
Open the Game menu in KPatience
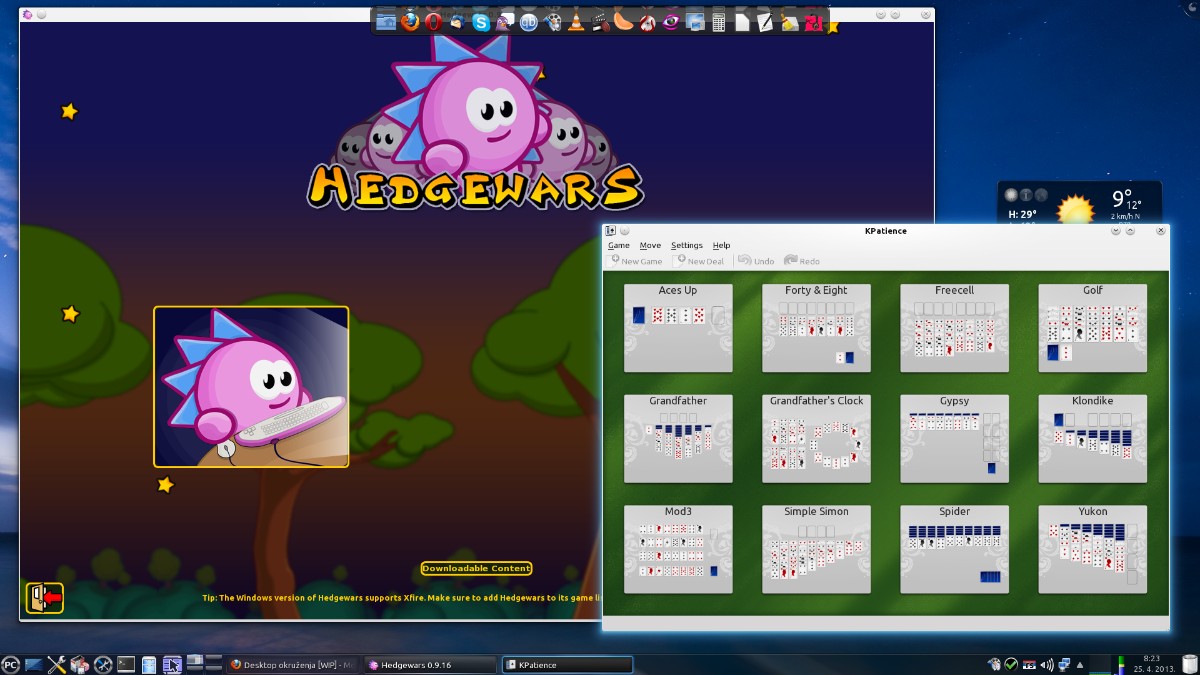[x=619, y=245]
